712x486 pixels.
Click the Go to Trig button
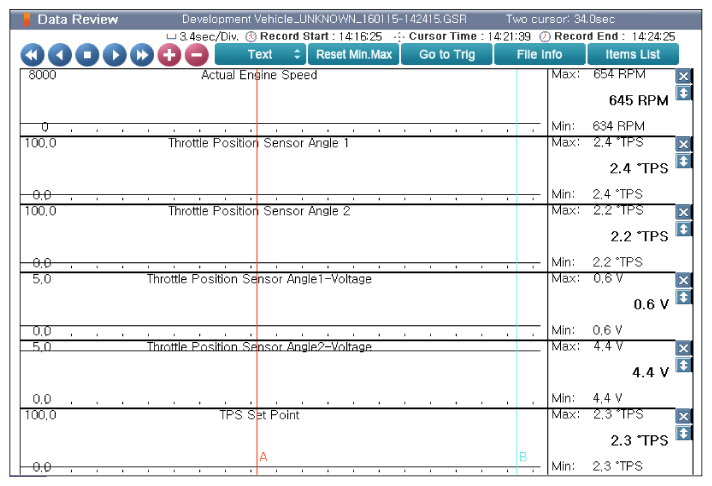[x=445, y=54]
